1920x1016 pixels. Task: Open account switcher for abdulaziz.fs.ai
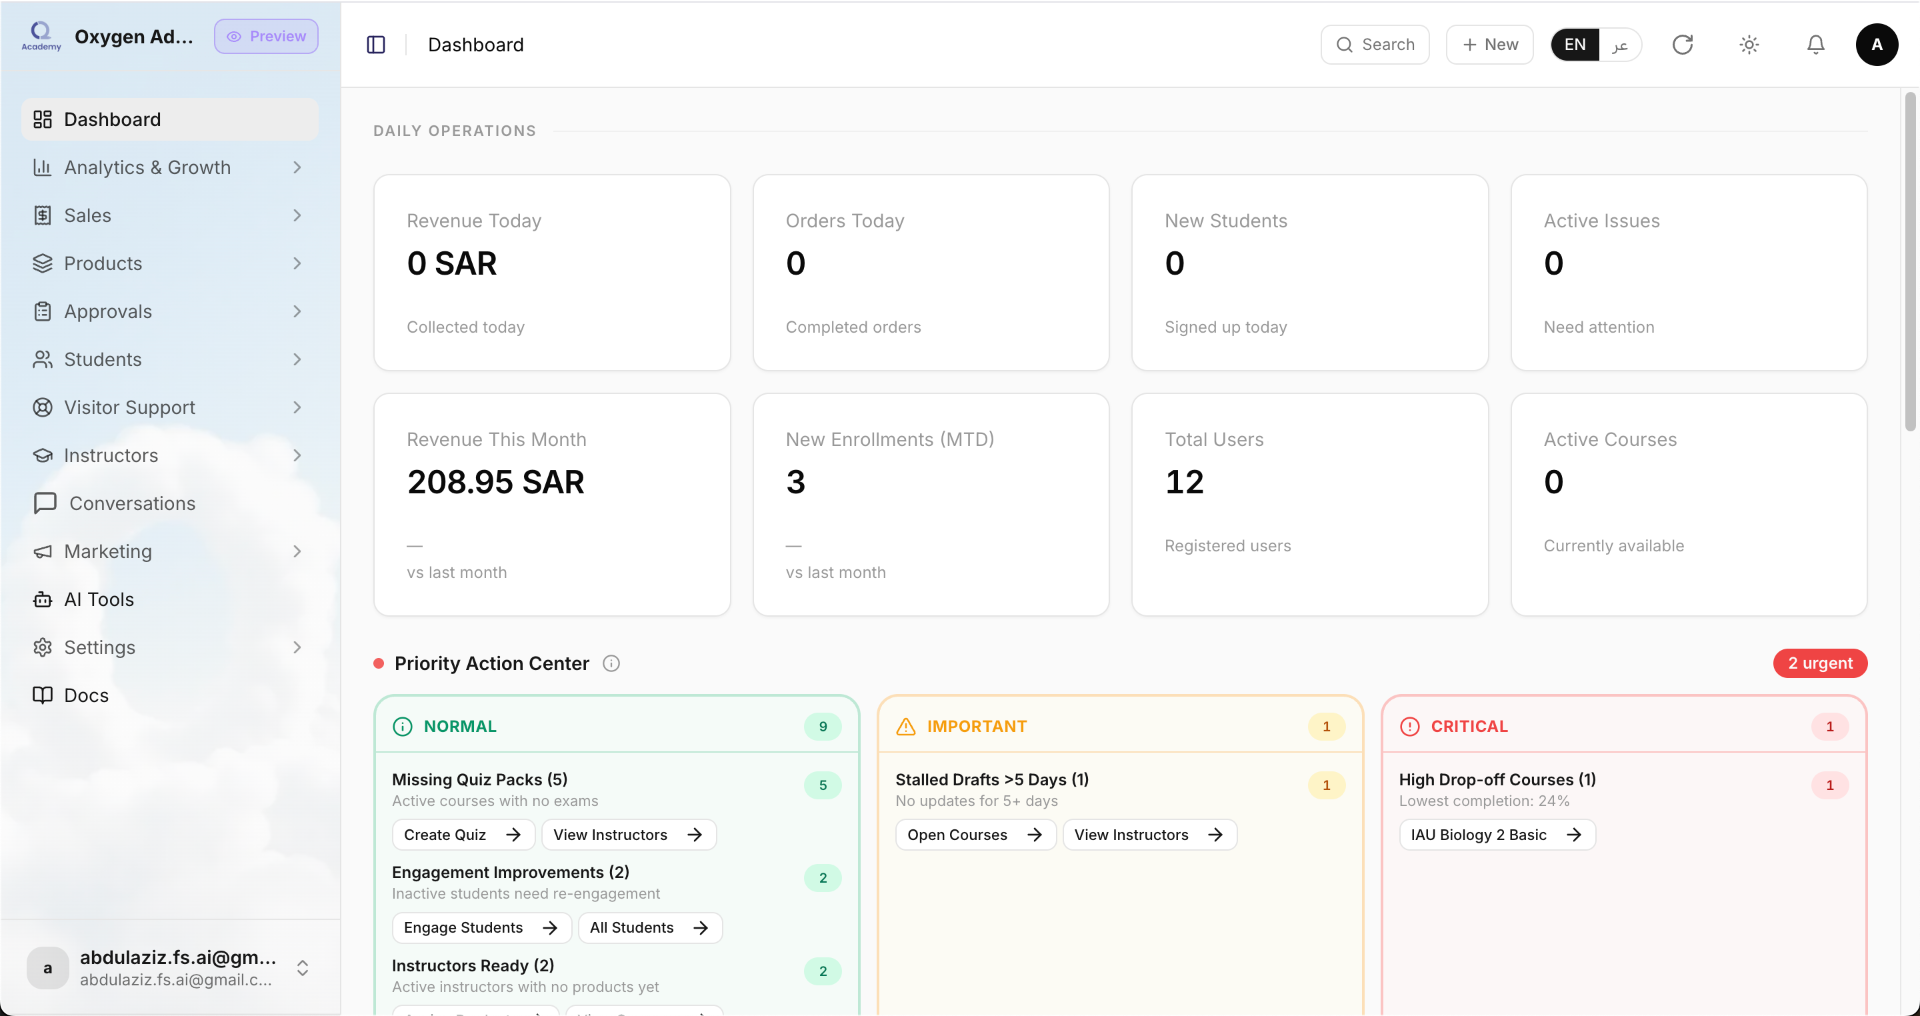click(170, 968)
